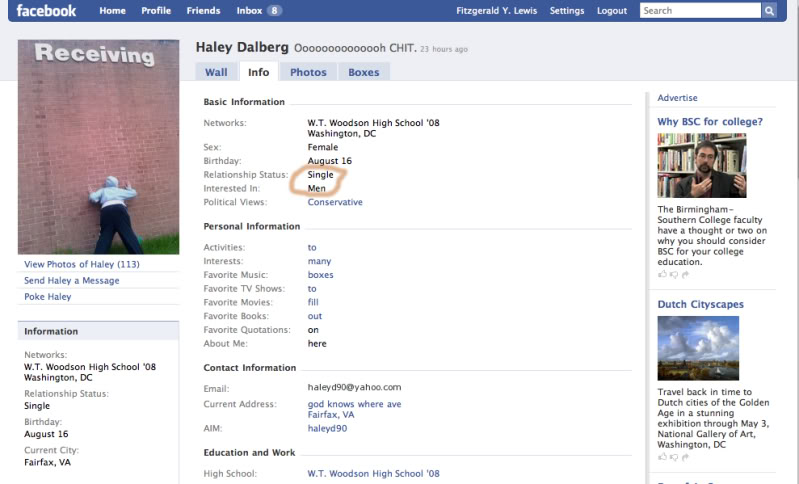Thumbs up the BSC college ad

tap(662, 274)
